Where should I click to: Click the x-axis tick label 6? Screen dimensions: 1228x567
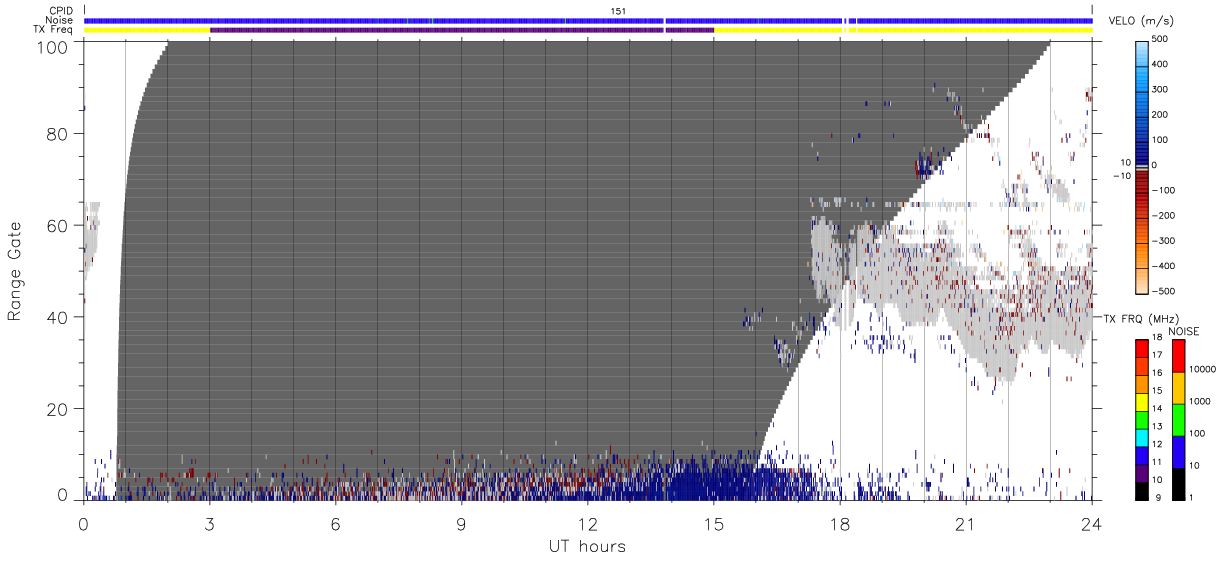[335, 523]
